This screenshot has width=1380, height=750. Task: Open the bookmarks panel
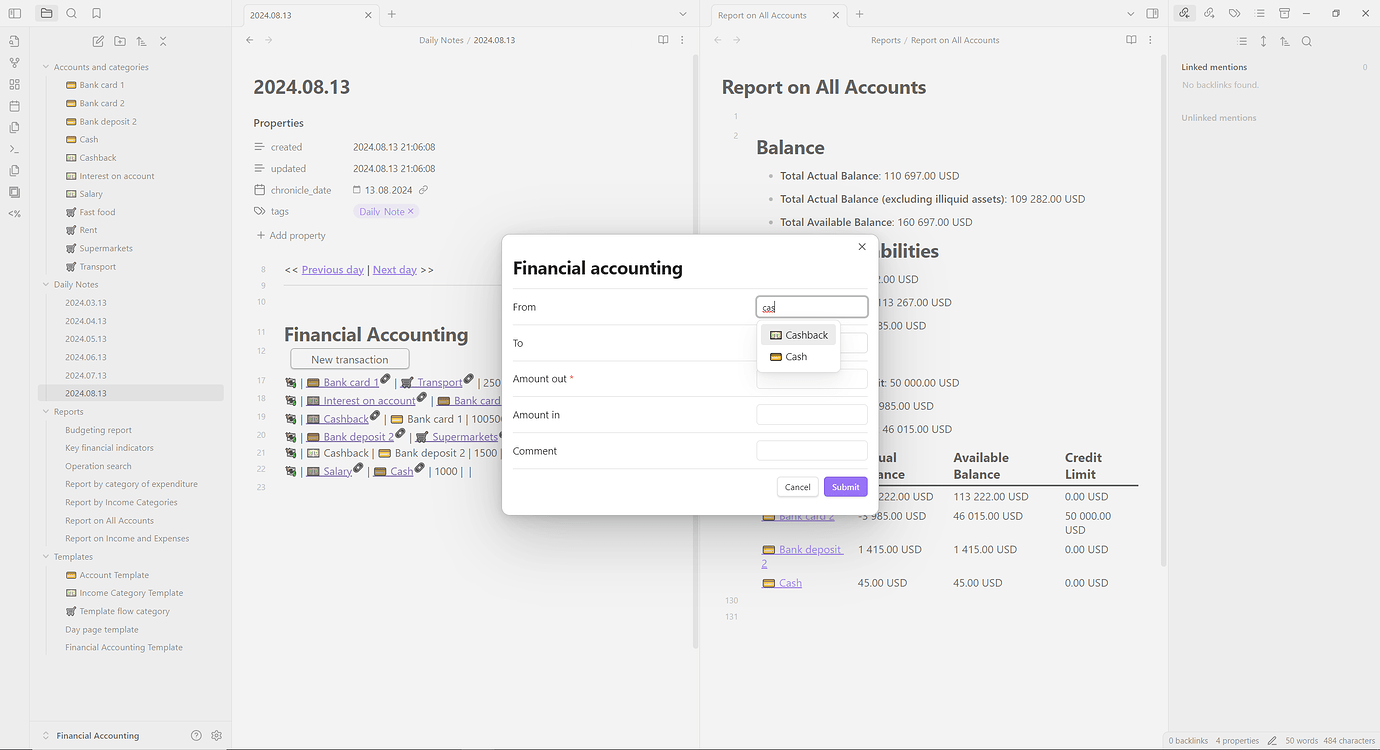click(x=96, y=13)
